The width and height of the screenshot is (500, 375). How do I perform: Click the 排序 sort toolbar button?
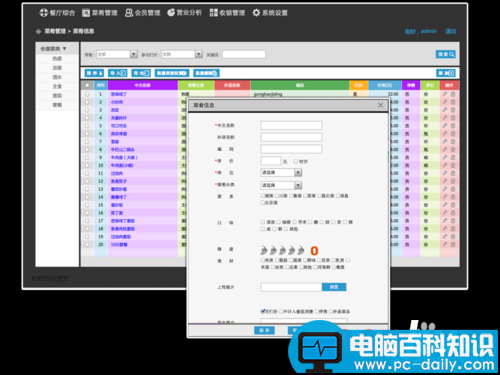point(94,73)
